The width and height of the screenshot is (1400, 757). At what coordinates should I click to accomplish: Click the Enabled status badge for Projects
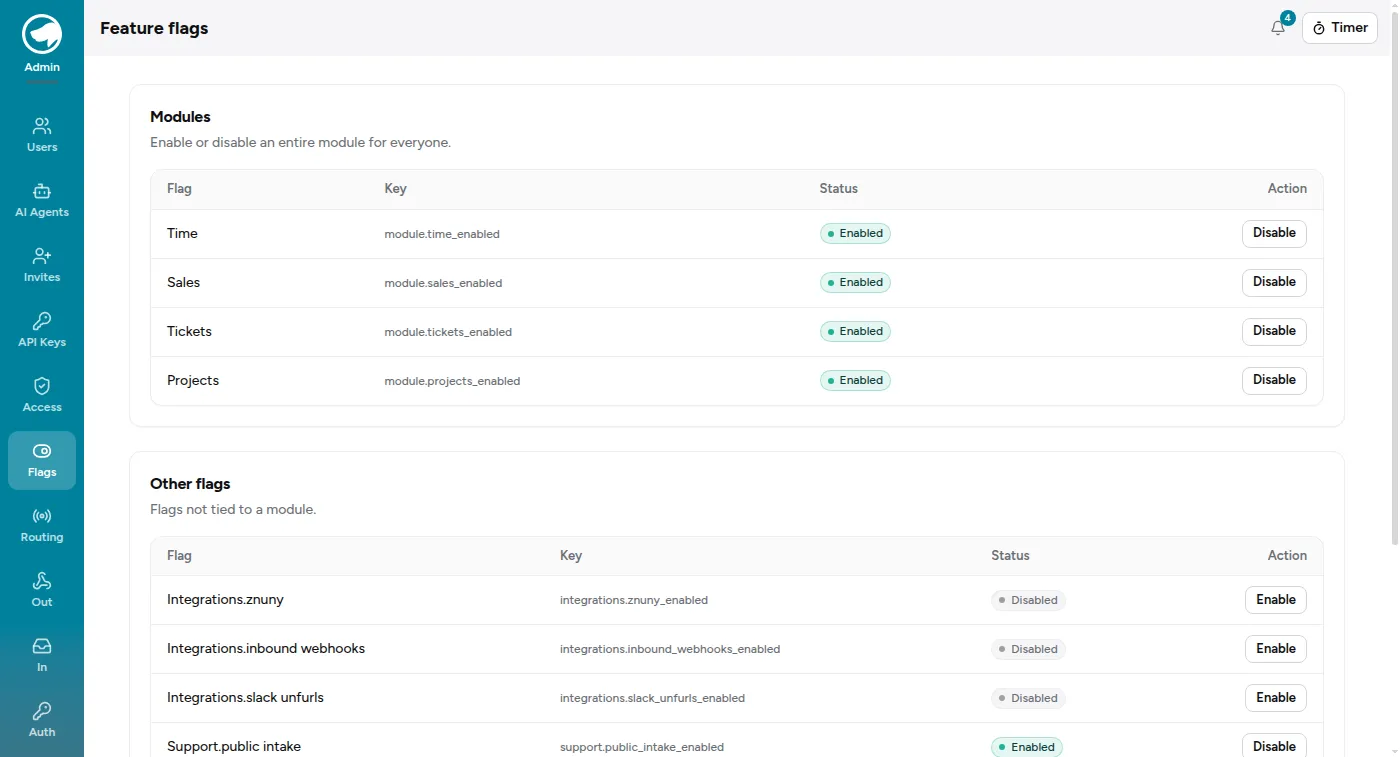(x=855, y=380)
